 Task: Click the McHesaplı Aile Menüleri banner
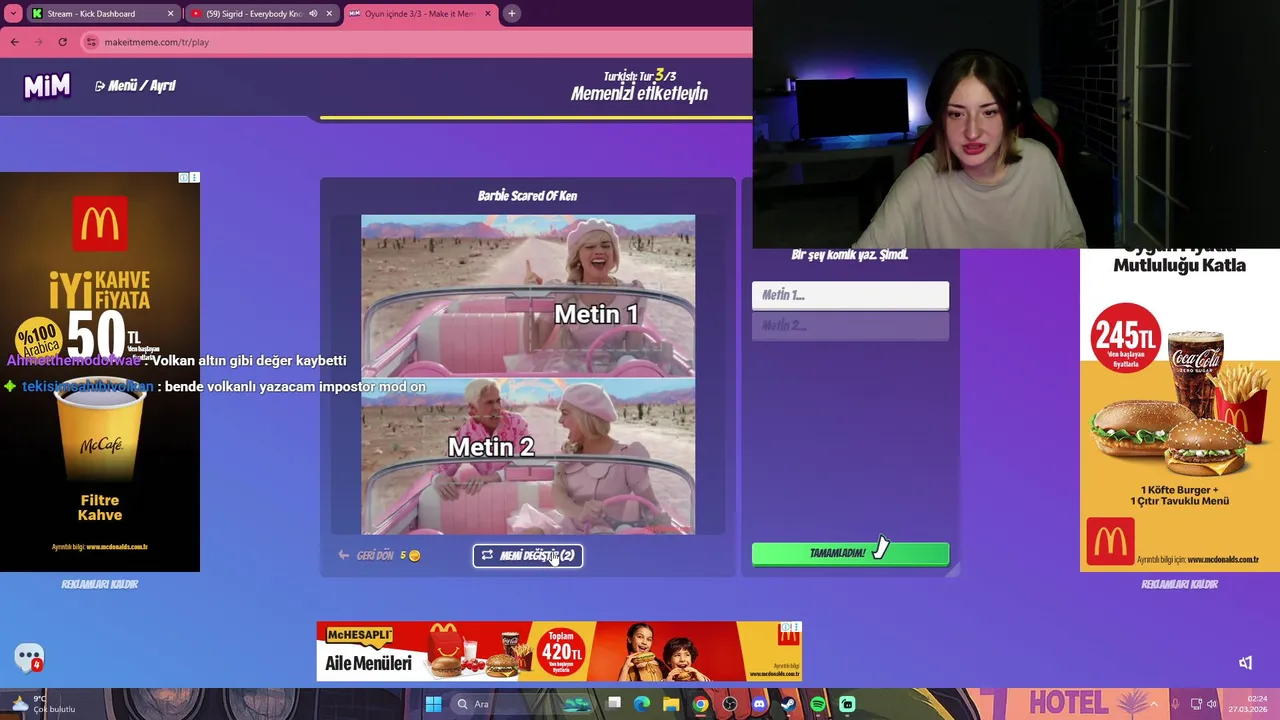coord(559,651)
